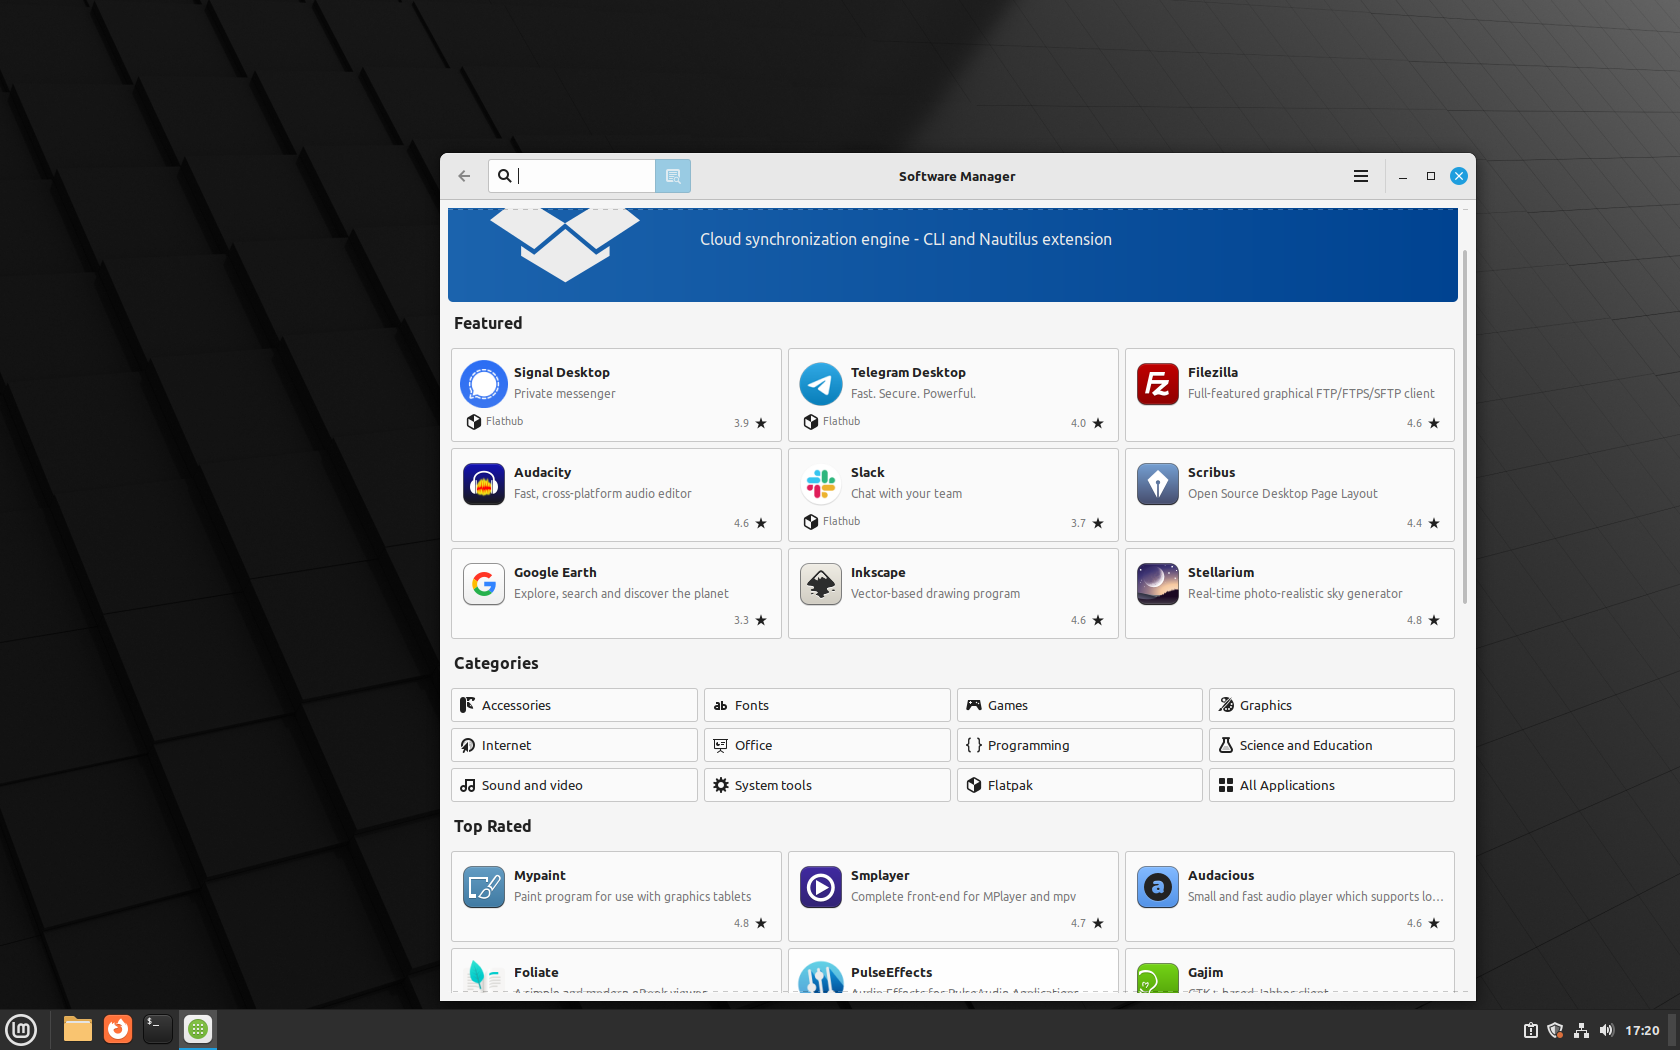Open the Flatpak category

[1080, 785]
